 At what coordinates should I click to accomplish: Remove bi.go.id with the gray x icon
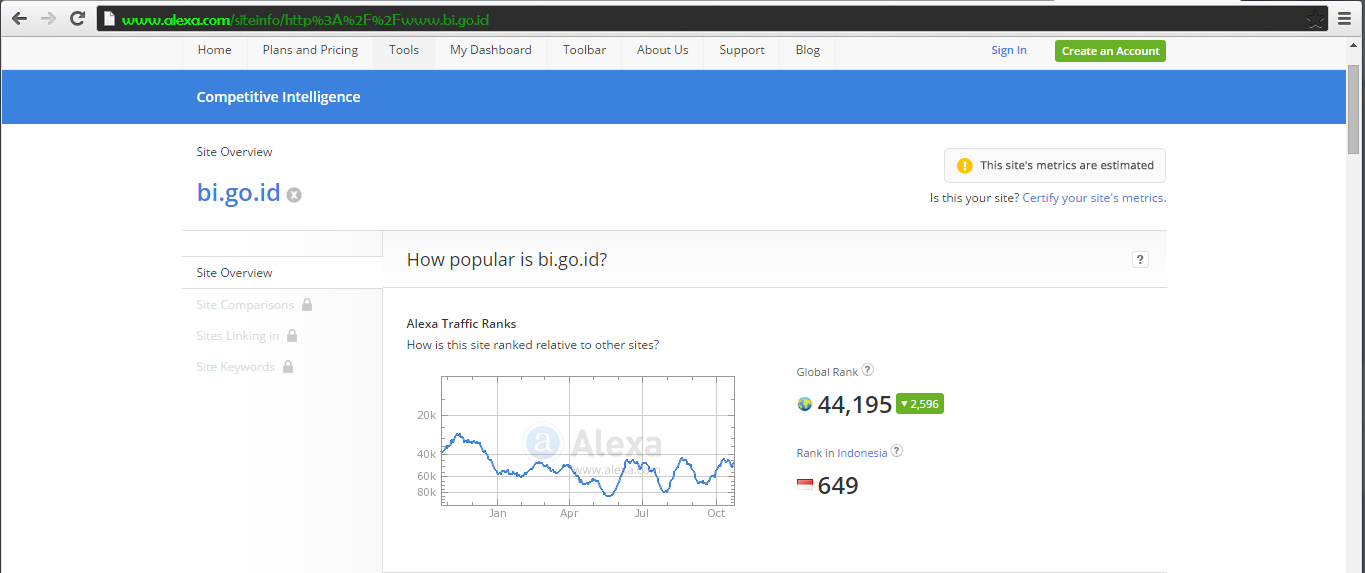(x=294, y=195)
